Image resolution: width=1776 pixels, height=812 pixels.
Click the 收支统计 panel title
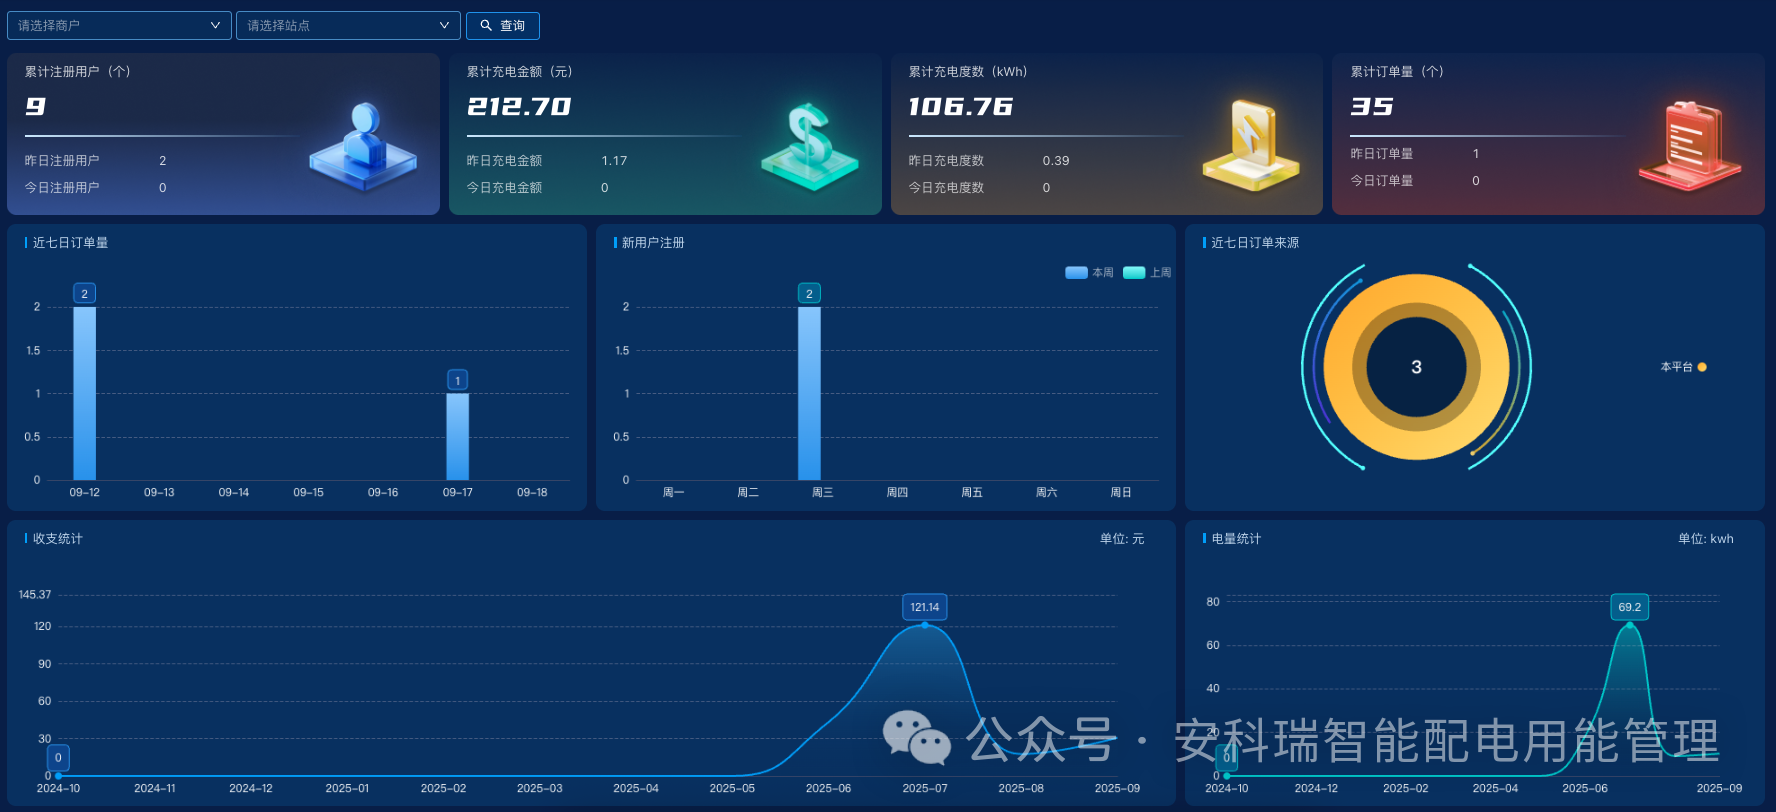click(x=58, y=539)
